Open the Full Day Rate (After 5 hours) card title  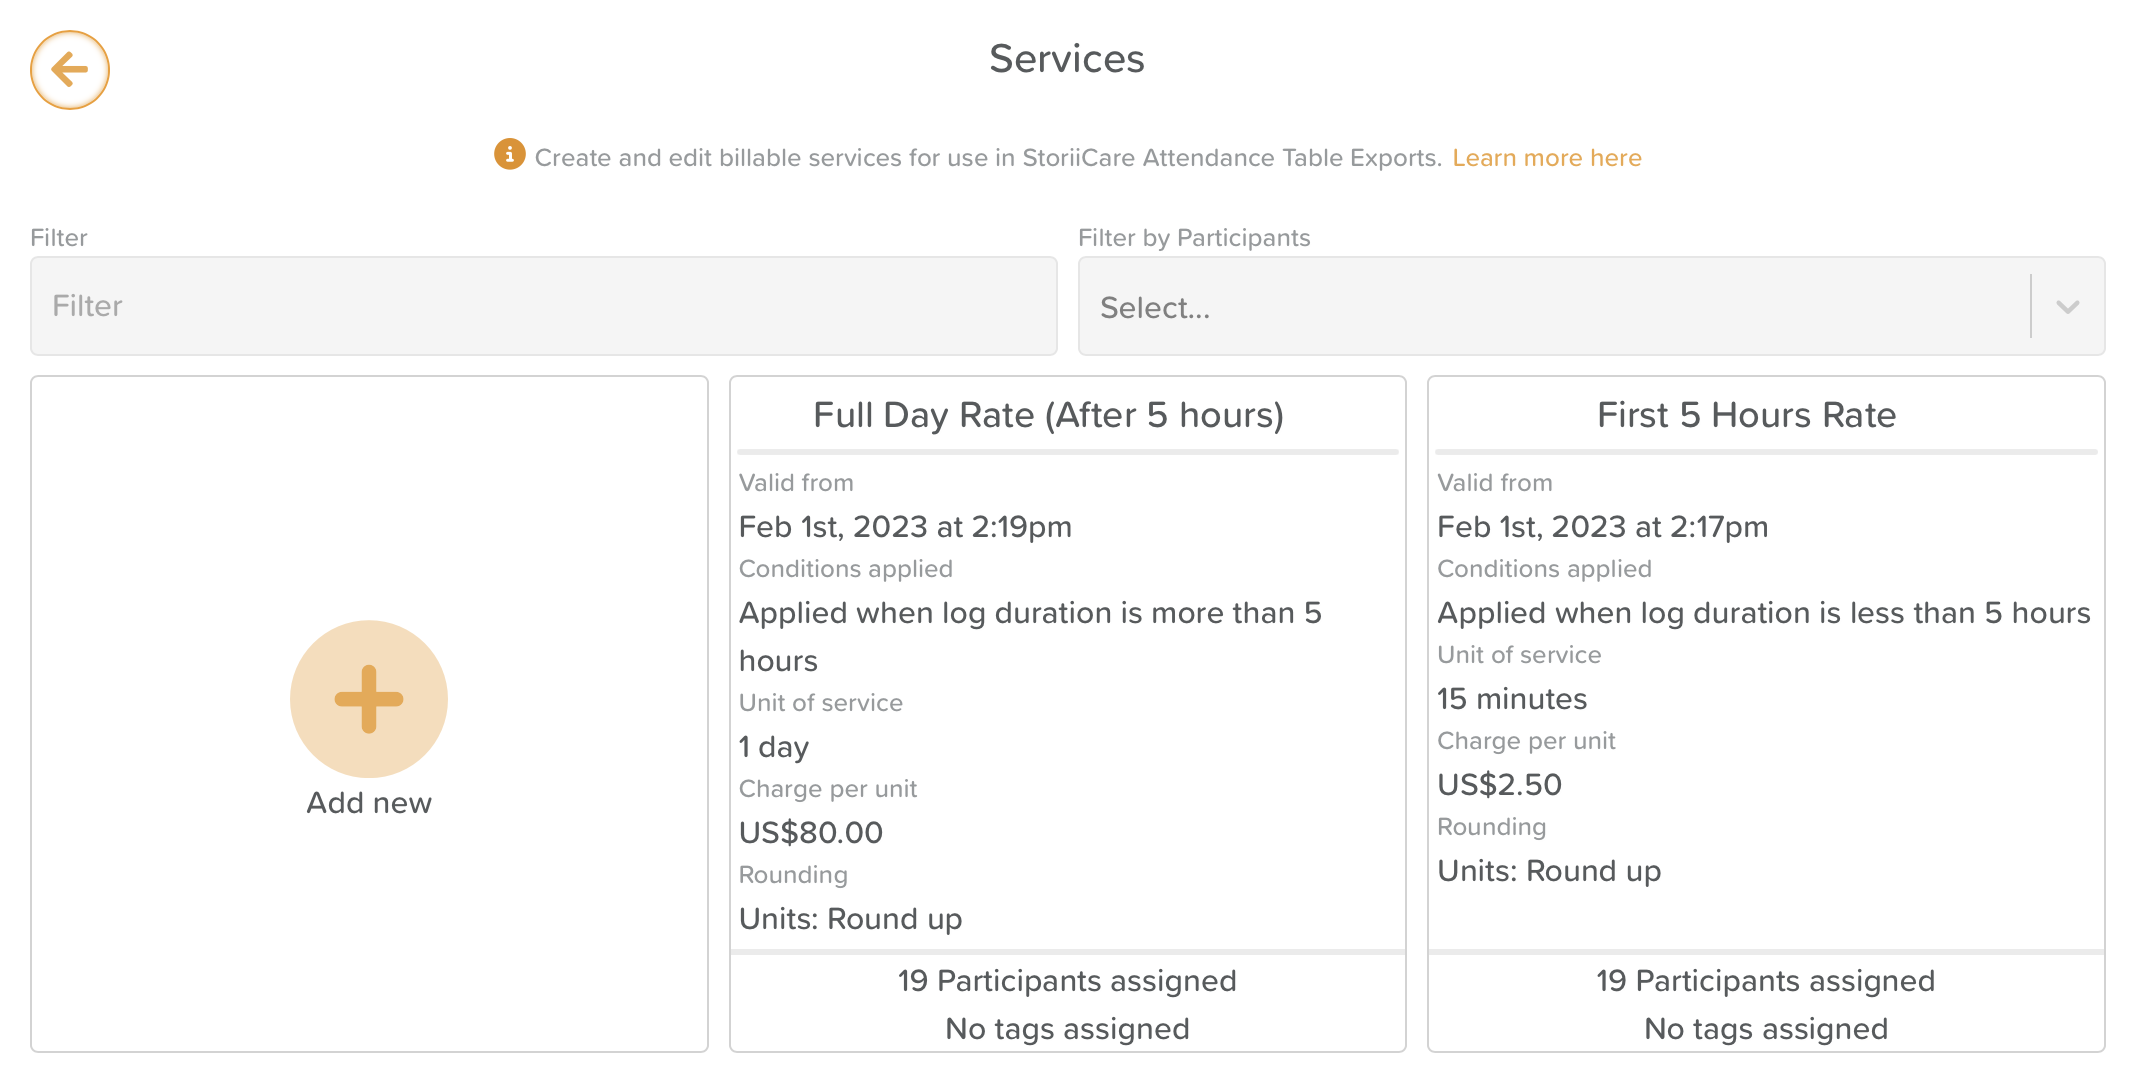(x=1048, y=415)
